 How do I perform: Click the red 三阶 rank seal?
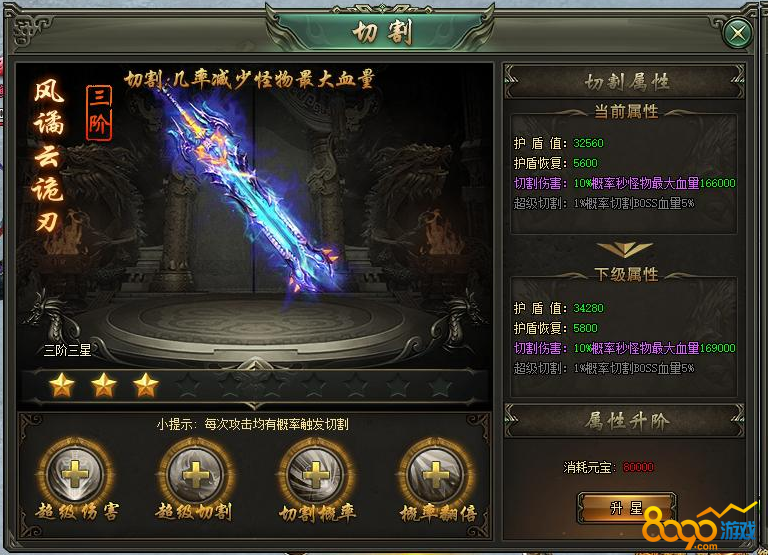[x=99, y=113]
